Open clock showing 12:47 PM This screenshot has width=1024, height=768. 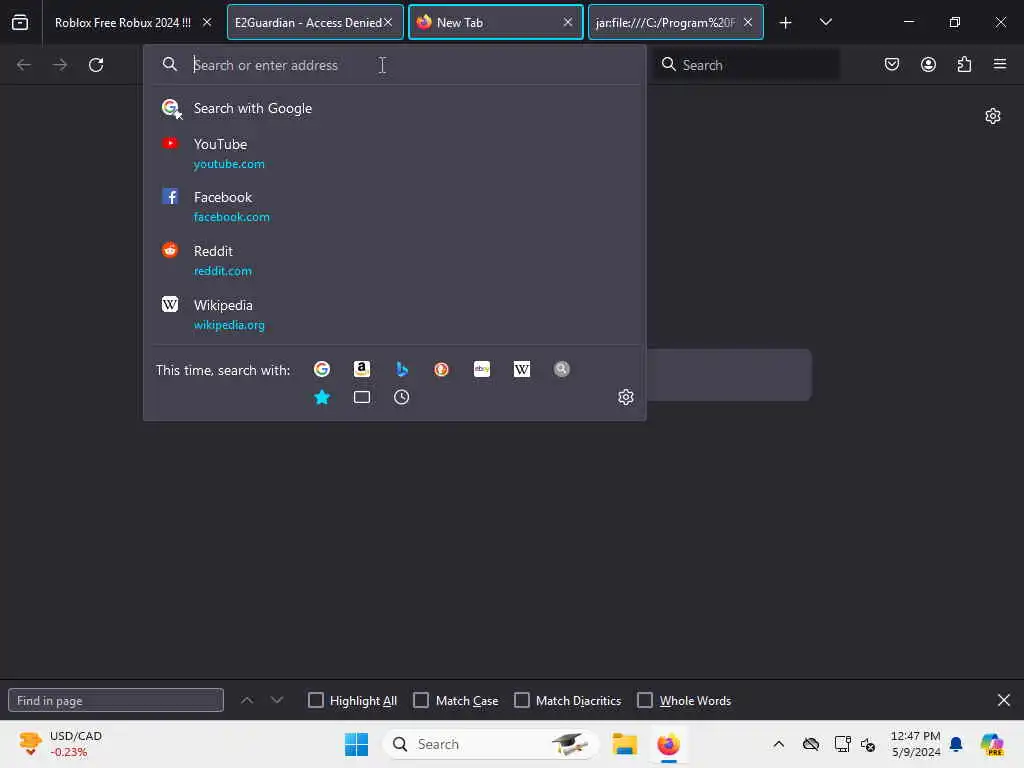(916, 744)
